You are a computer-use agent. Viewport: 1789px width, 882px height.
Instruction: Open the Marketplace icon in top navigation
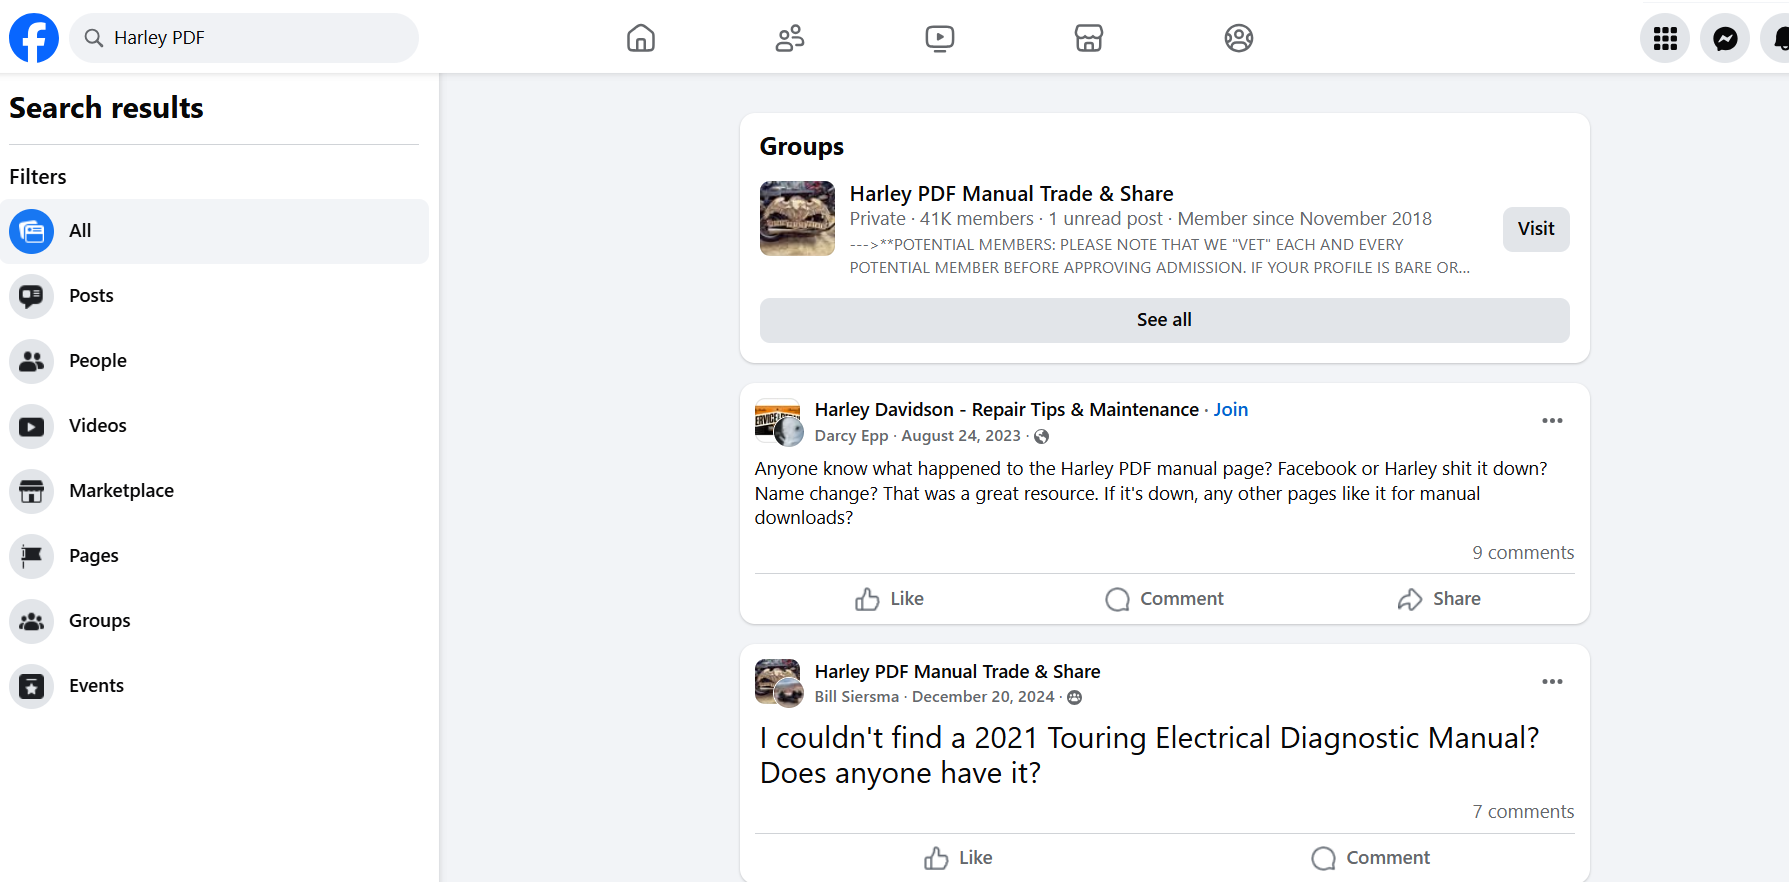point(1088,38)
